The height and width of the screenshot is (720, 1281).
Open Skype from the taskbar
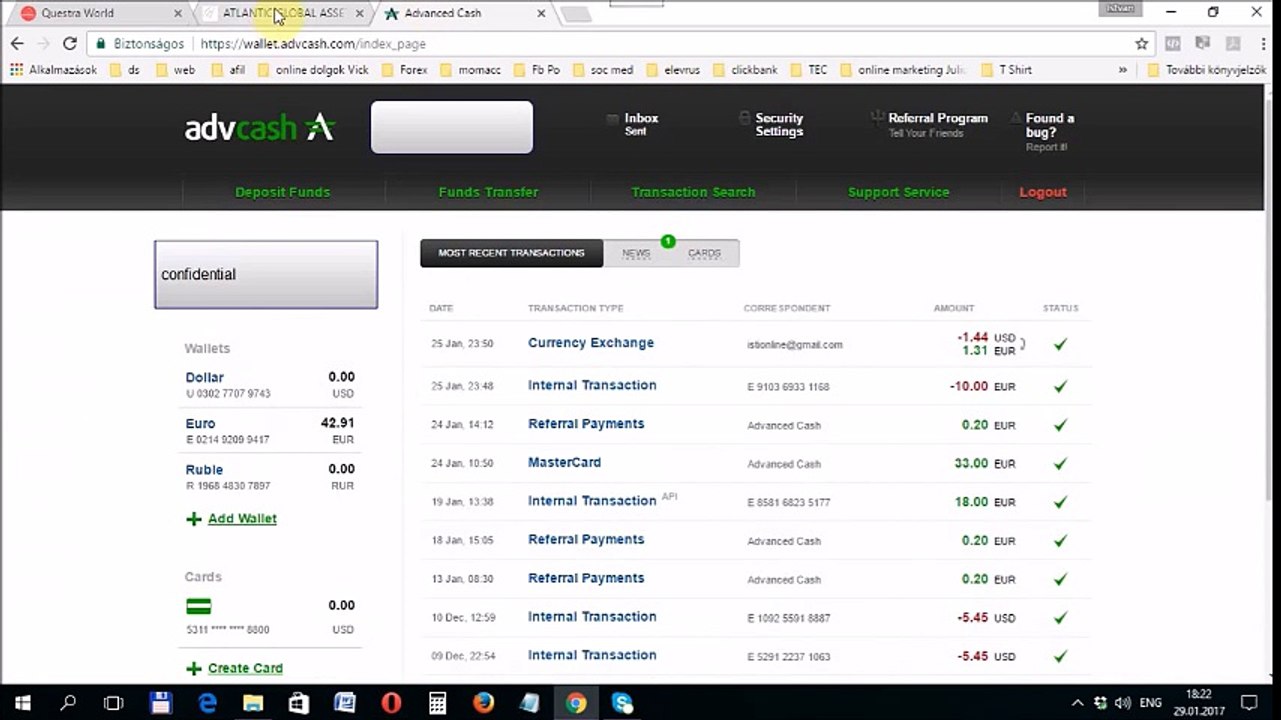tap(622, 703)
